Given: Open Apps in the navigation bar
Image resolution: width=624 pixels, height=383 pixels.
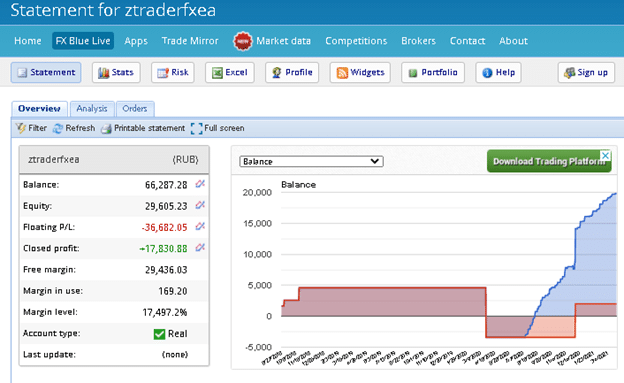Looking at the screenshot, I should point(136,41).
